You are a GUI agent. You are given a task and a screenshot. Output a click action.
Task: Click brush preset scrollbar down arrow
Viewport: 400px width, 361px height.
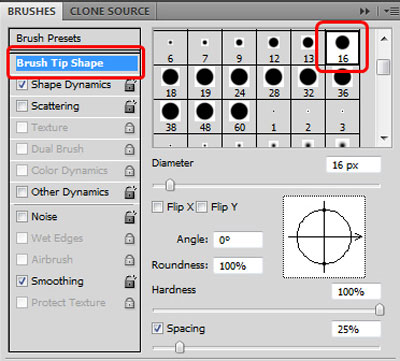coord(384,138)
